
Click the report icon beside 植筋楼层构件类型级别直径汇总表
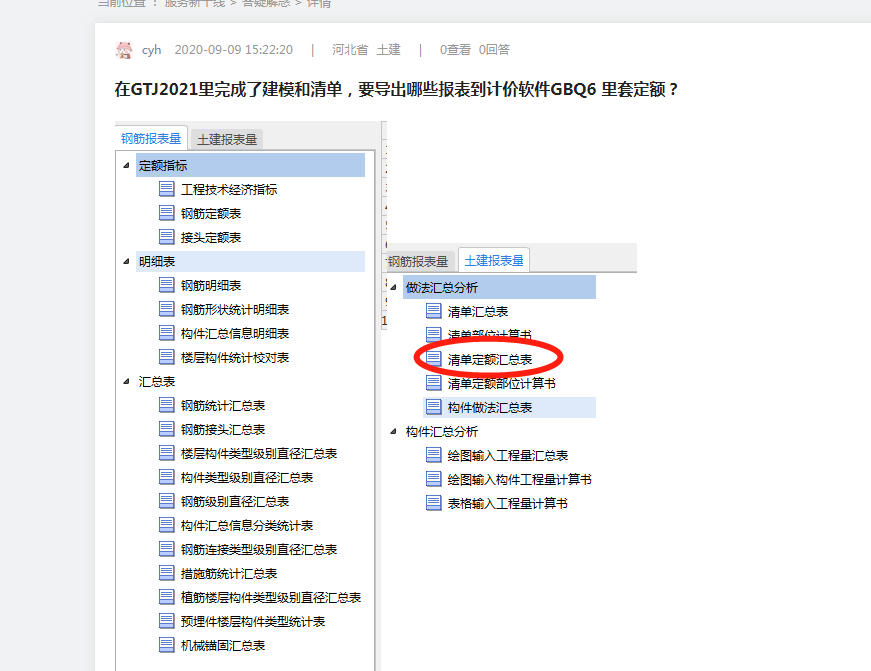click(x=167, y=597)
